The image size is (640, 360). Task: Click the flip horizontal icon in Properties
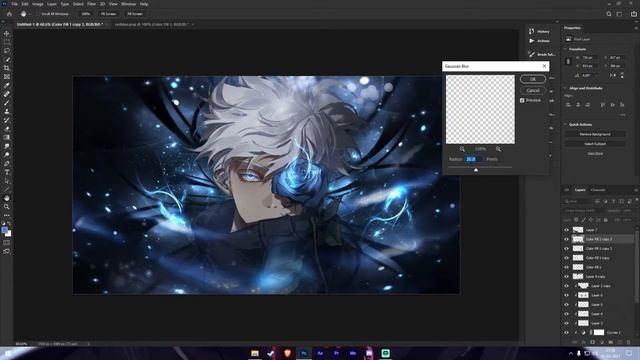point(613,76)
